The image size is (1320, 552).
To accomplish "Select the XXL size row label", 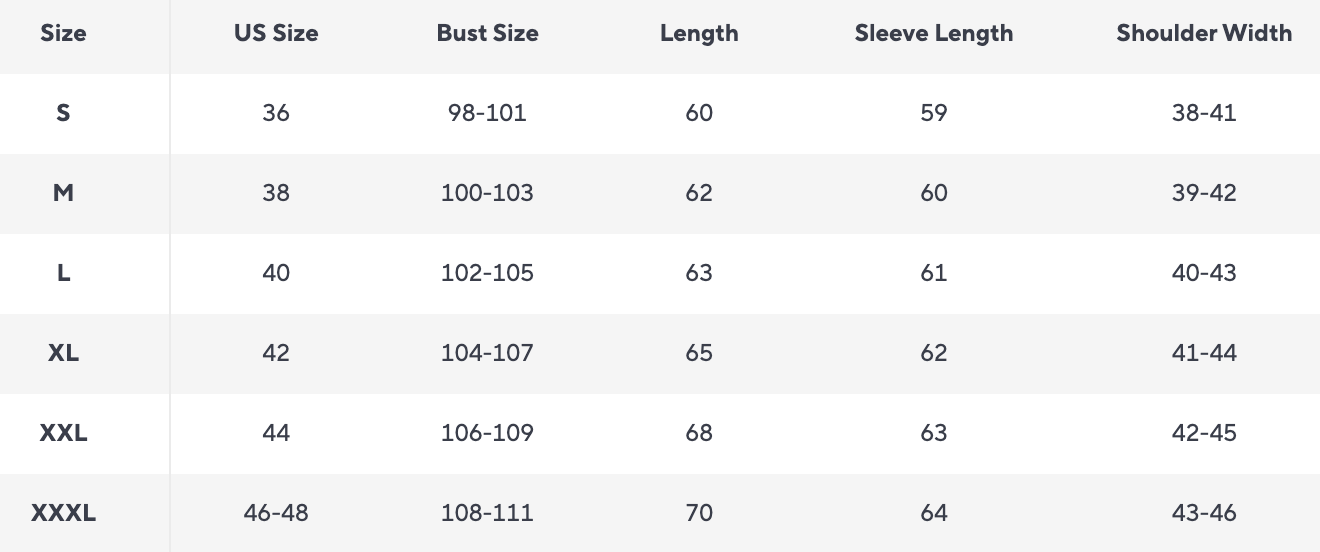I will [x=63, y=433].
